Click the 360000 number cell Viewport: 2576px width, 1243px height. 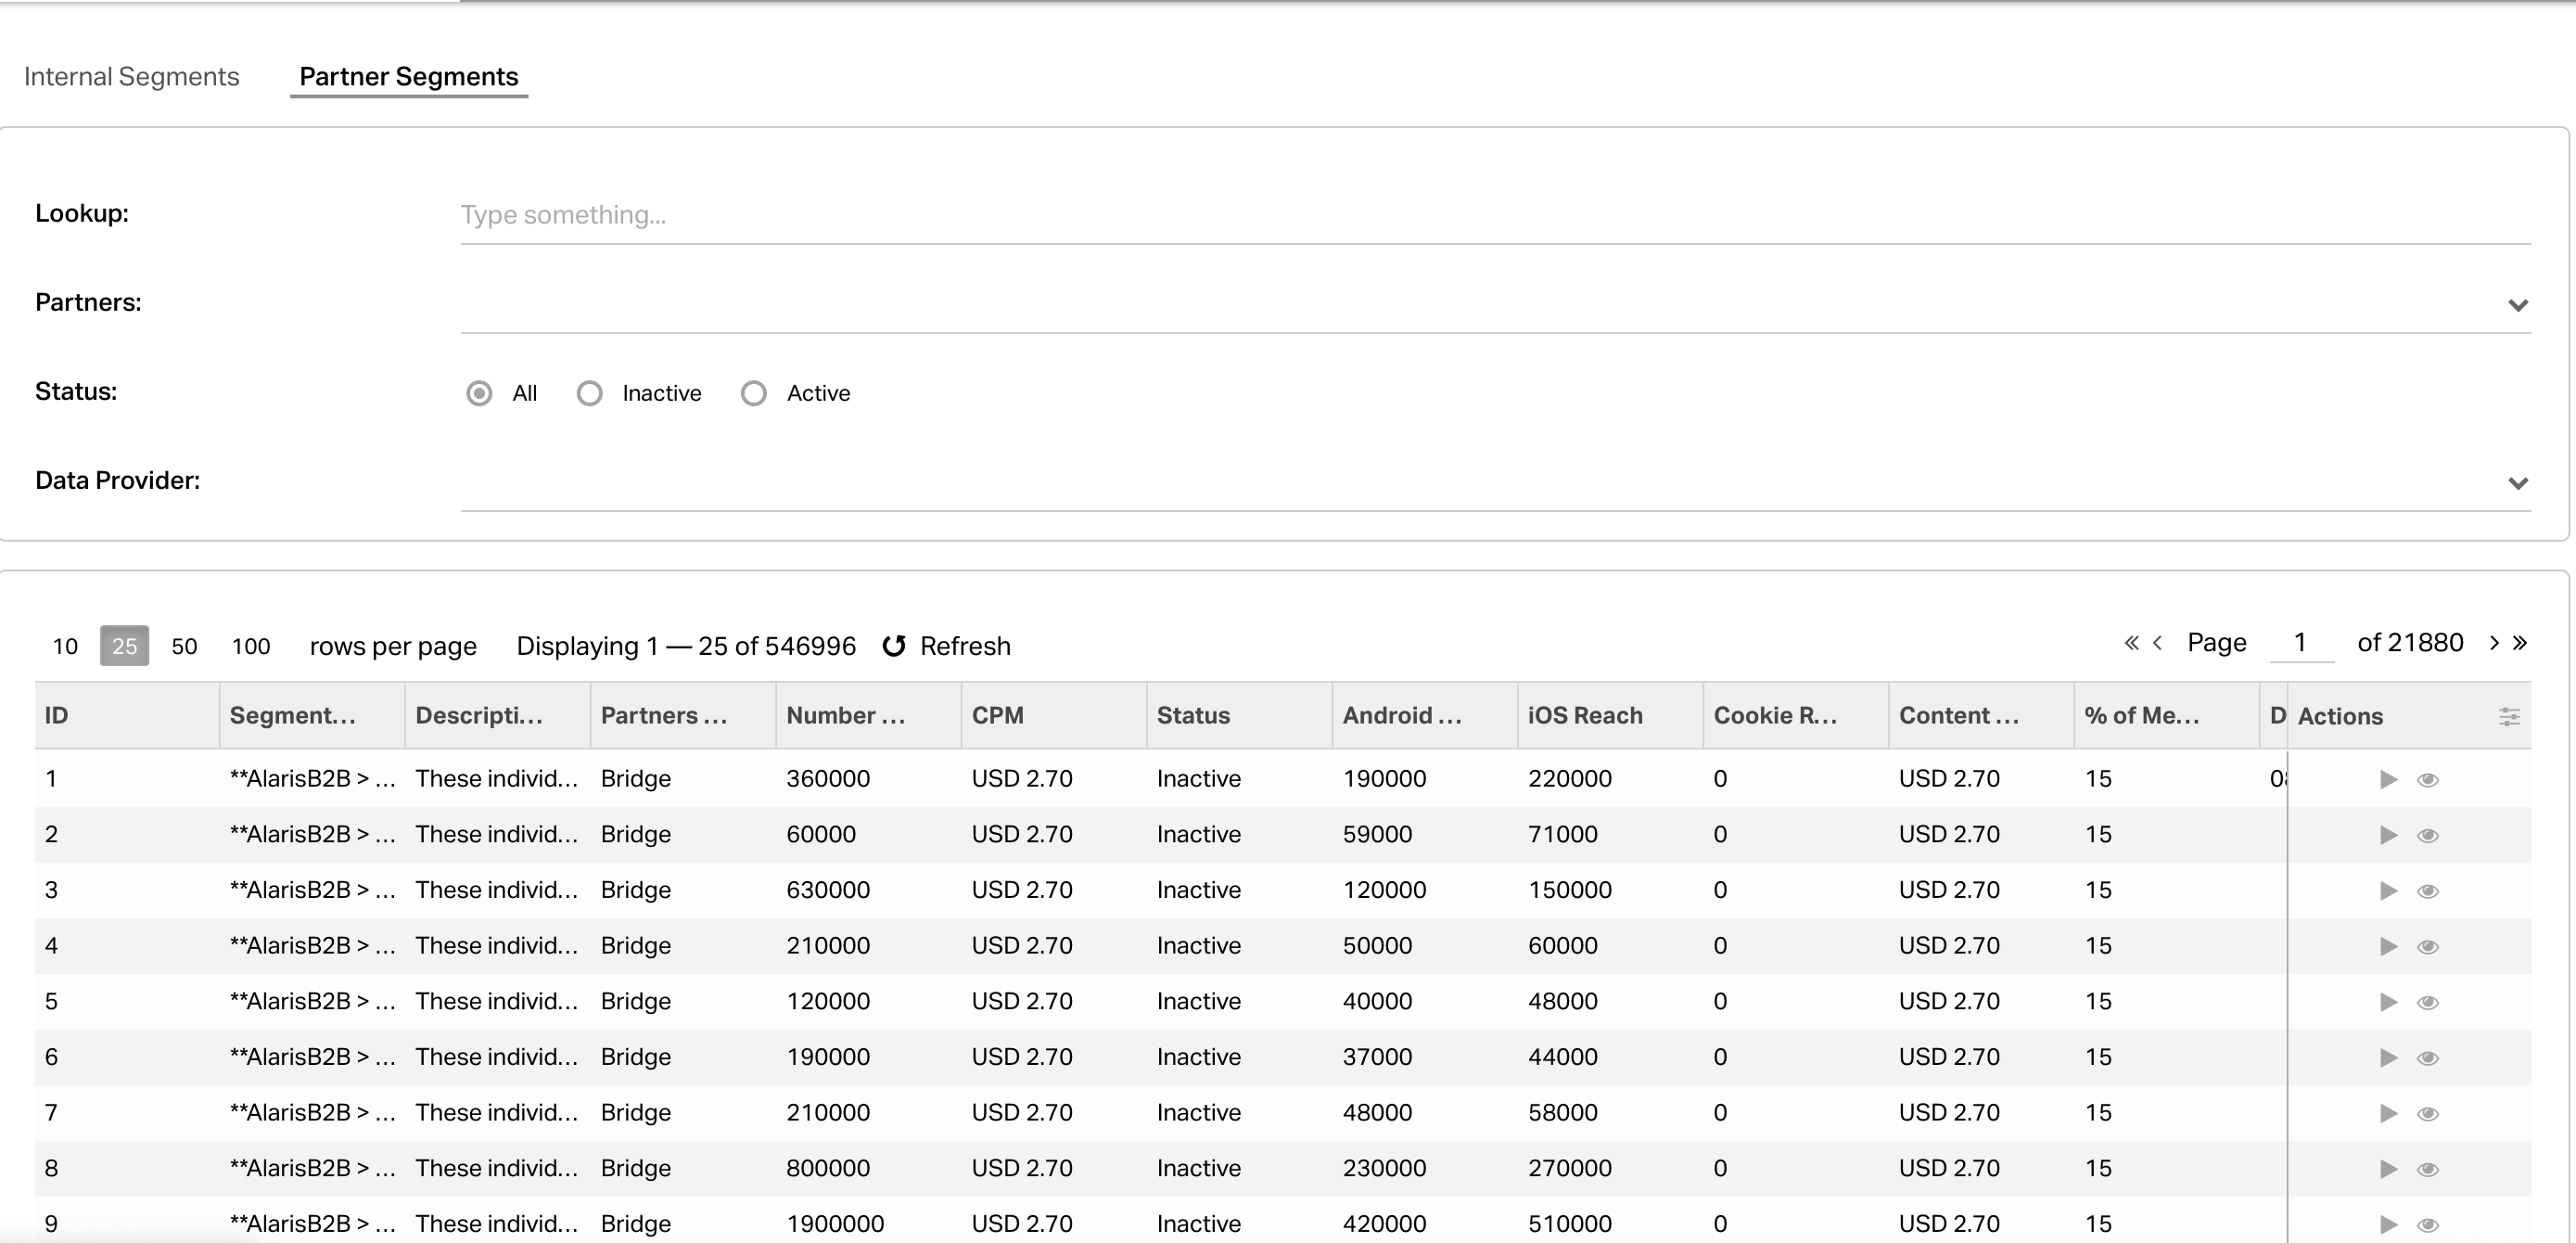coord(828,779)
